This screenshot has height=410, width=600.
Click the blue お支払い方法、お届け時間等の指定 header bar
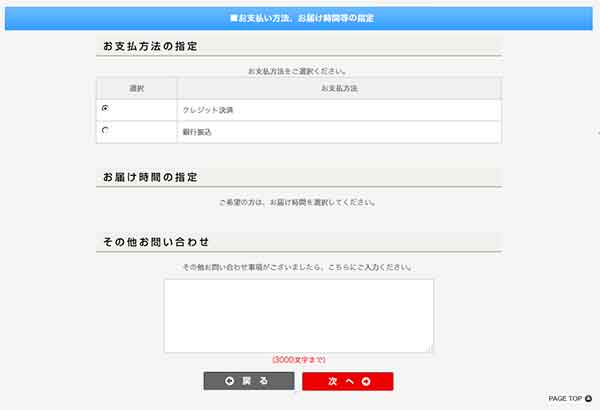tap(300, 18)
